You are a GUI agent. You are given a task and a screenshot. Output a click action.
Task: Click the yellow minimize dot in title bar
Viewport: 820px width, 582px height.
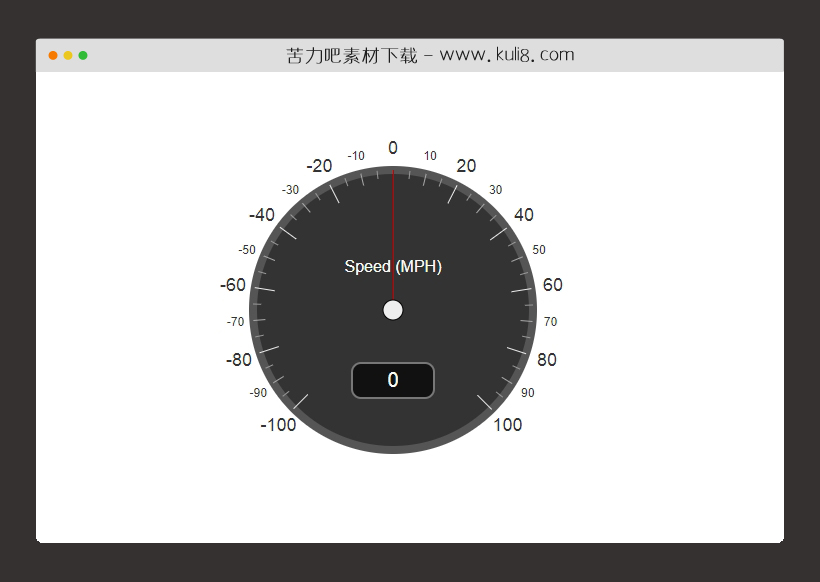(68, 55)
